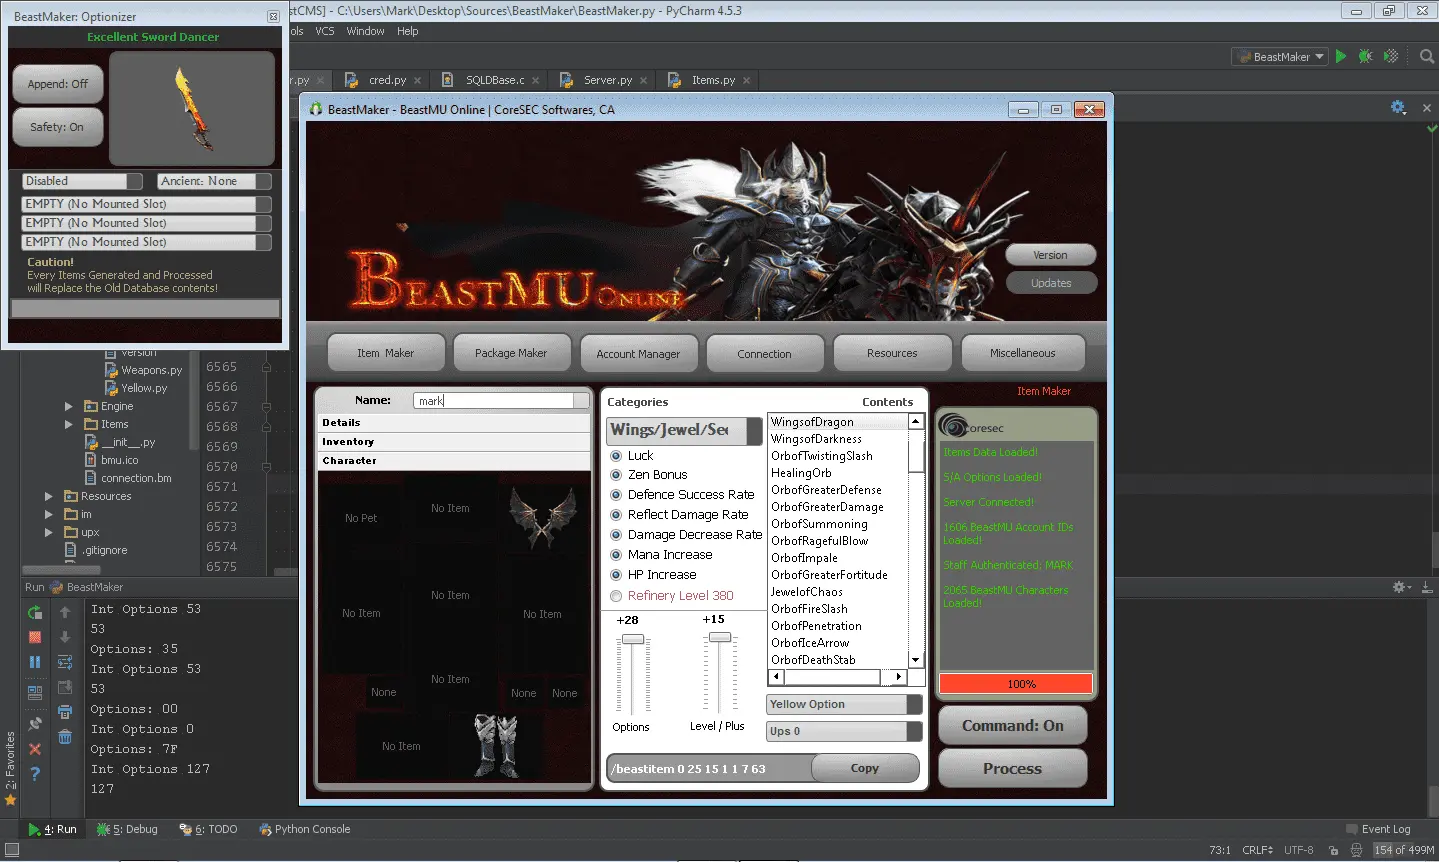Image resolution: width=1439 pixels, height=862 pixels.
Task: Open the BeastMaker run configuration dropdown
Action: [1280, 57]
